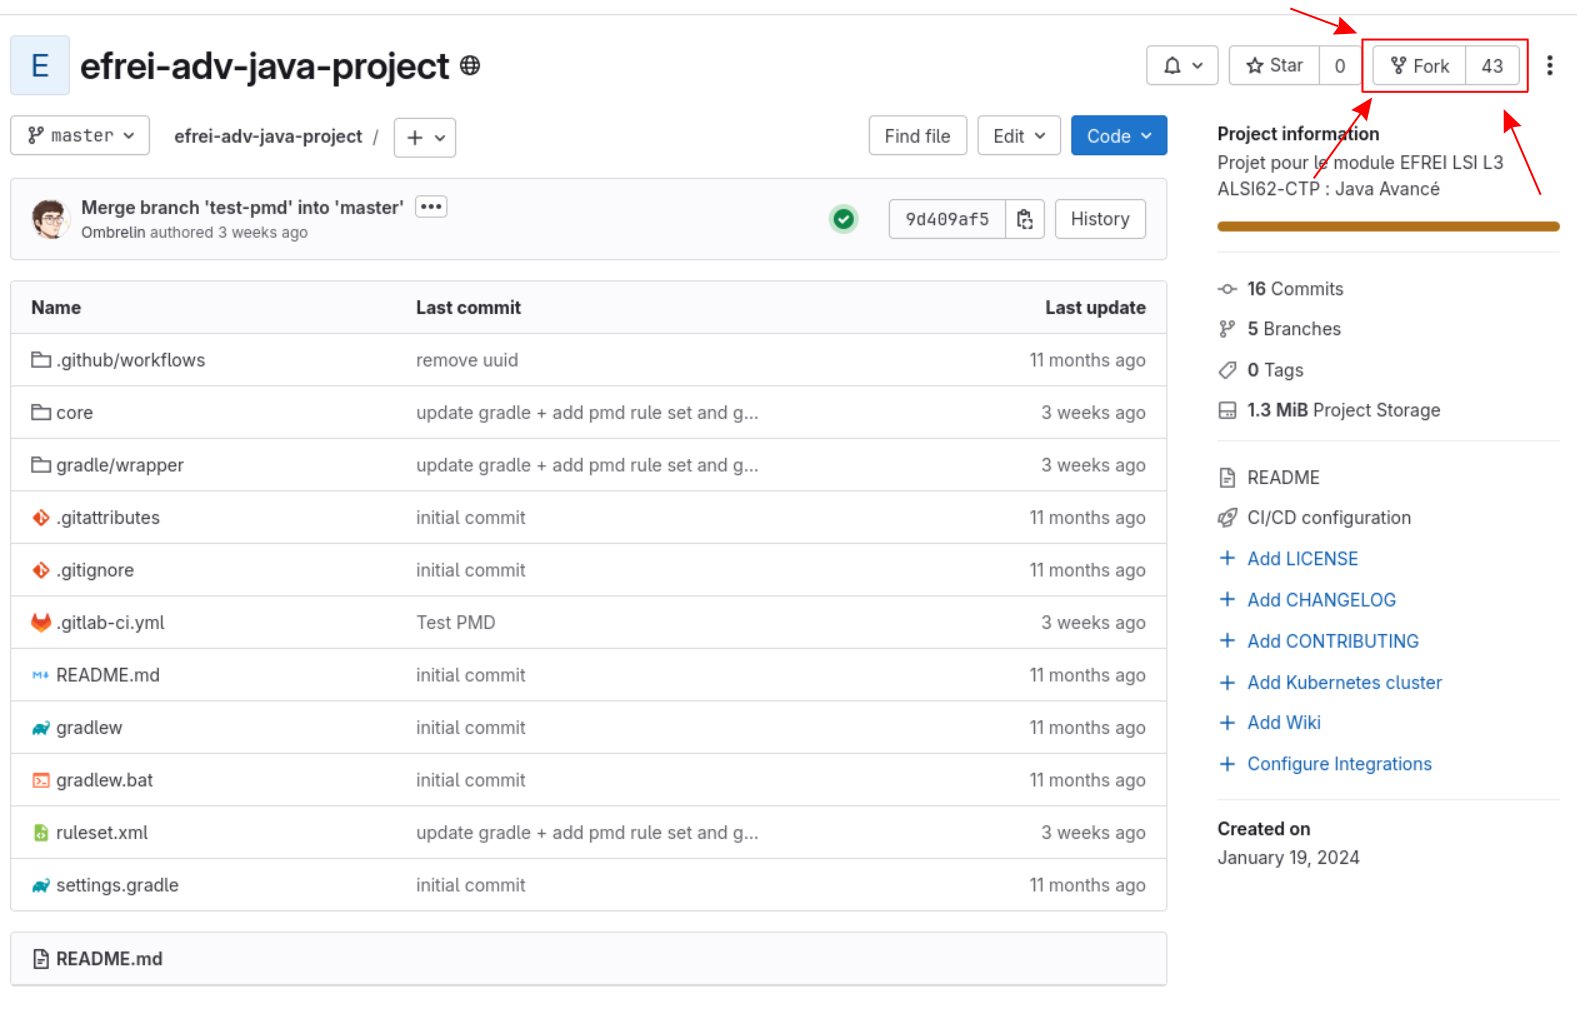Image resolution: width=1577 pixels, height=1018 pixels.
Task: Expand commit message ellipsis toggle
Action: pyautogui.click(x=431, y=207)
